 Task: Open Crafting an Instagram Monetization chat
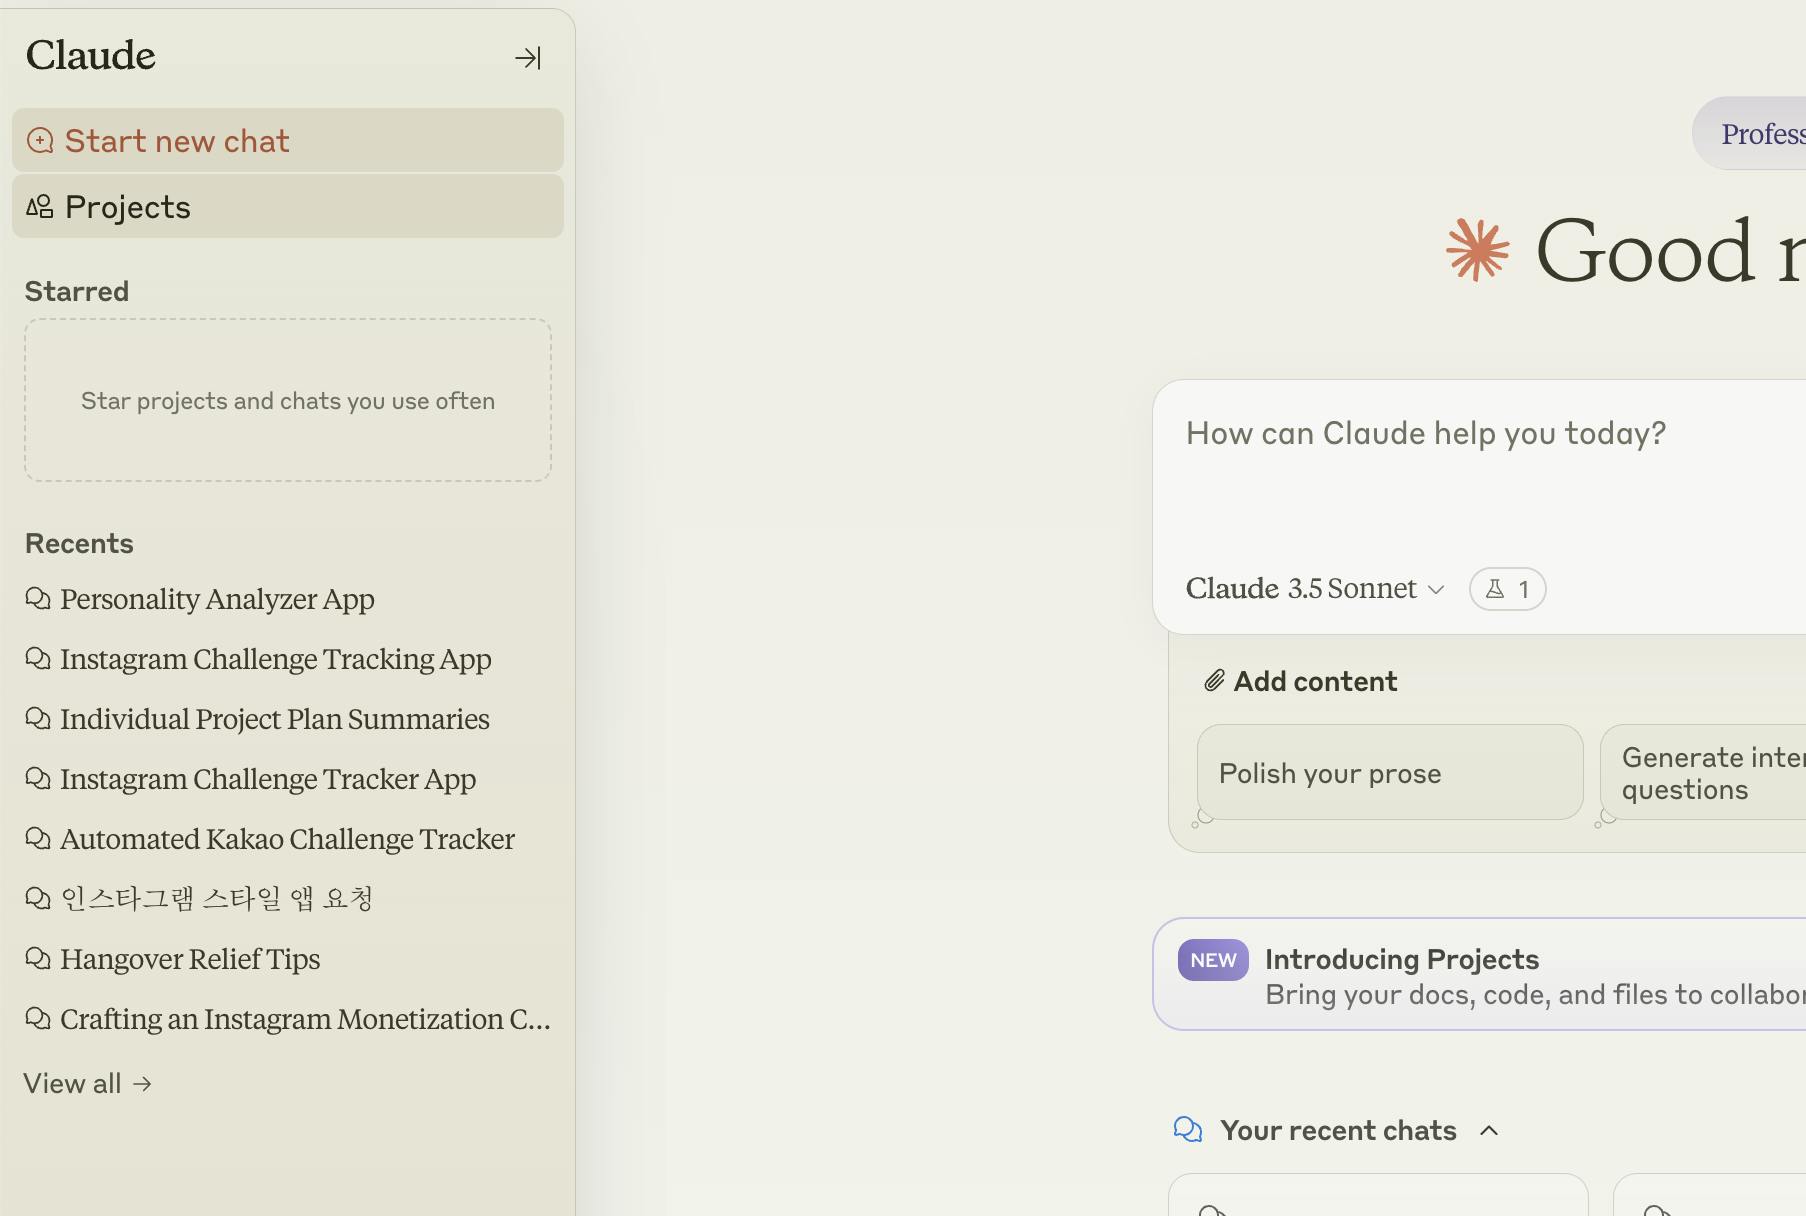[x=305, y=1019]
